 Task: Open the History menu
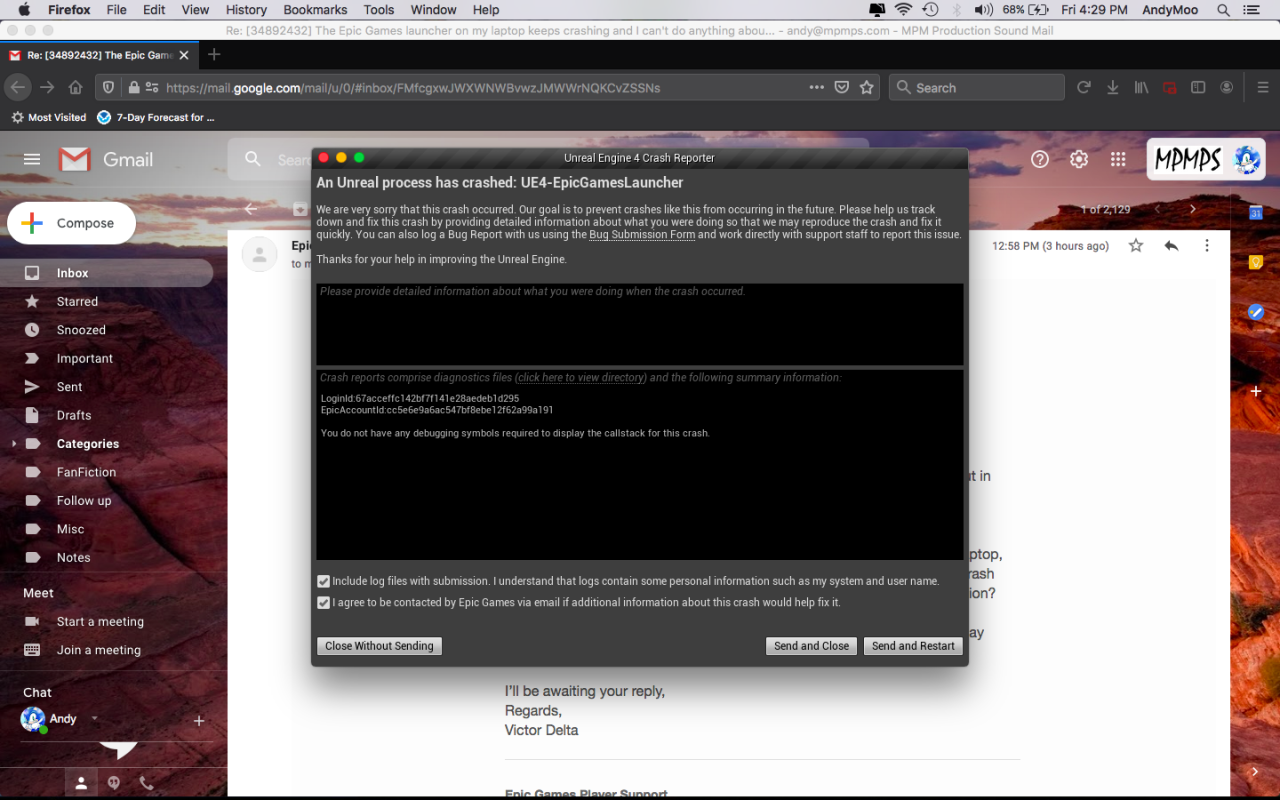246,10
